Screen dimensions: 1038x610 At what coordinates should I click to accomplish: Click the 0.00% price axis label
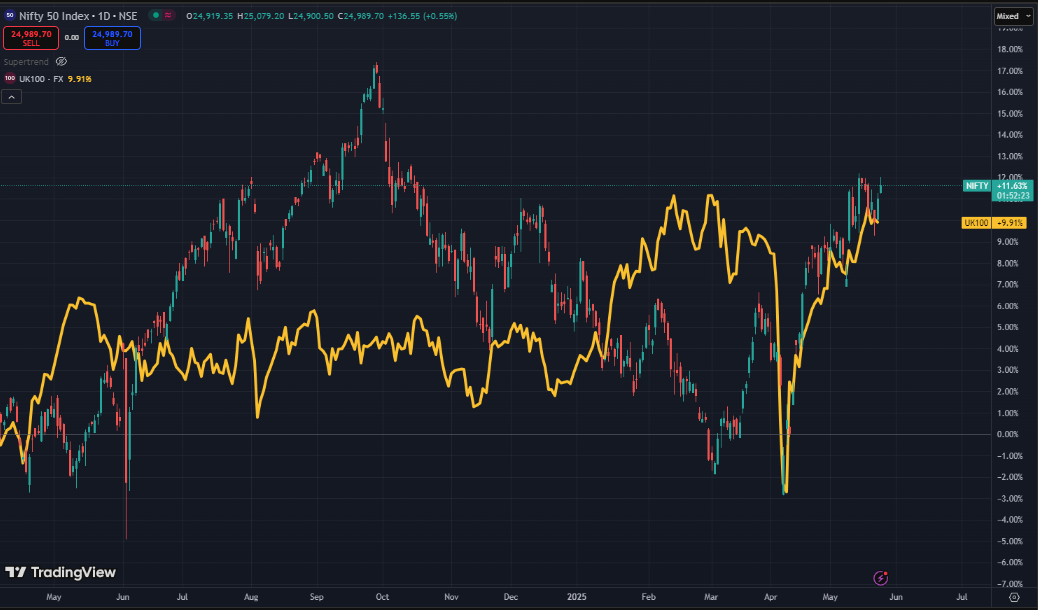[x=1009, y=434]
